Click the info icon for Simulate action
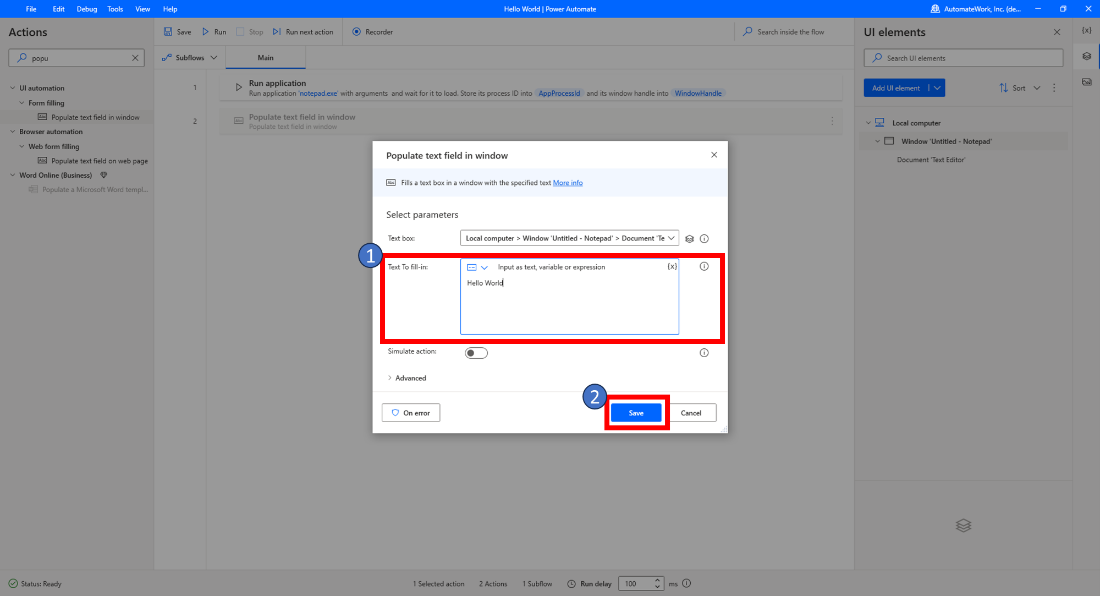The height and width of the screenshot is (596, 1100). tap(704, 353)
